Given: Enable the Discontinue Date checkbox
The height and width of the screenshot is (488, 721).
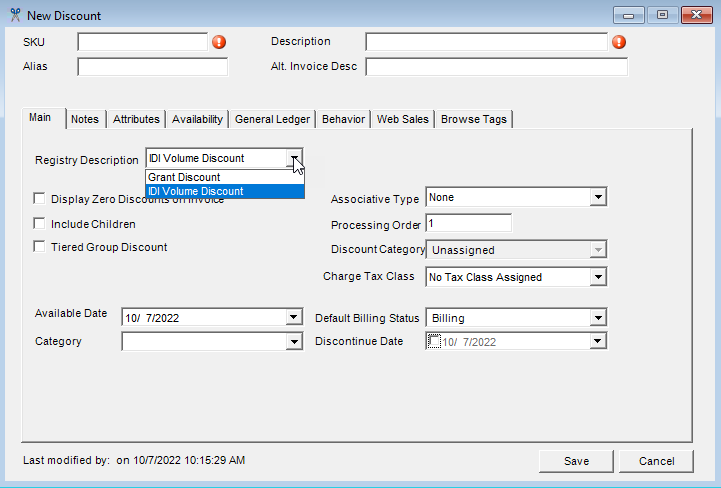Looking at the screenshot, I should (433, 341).
